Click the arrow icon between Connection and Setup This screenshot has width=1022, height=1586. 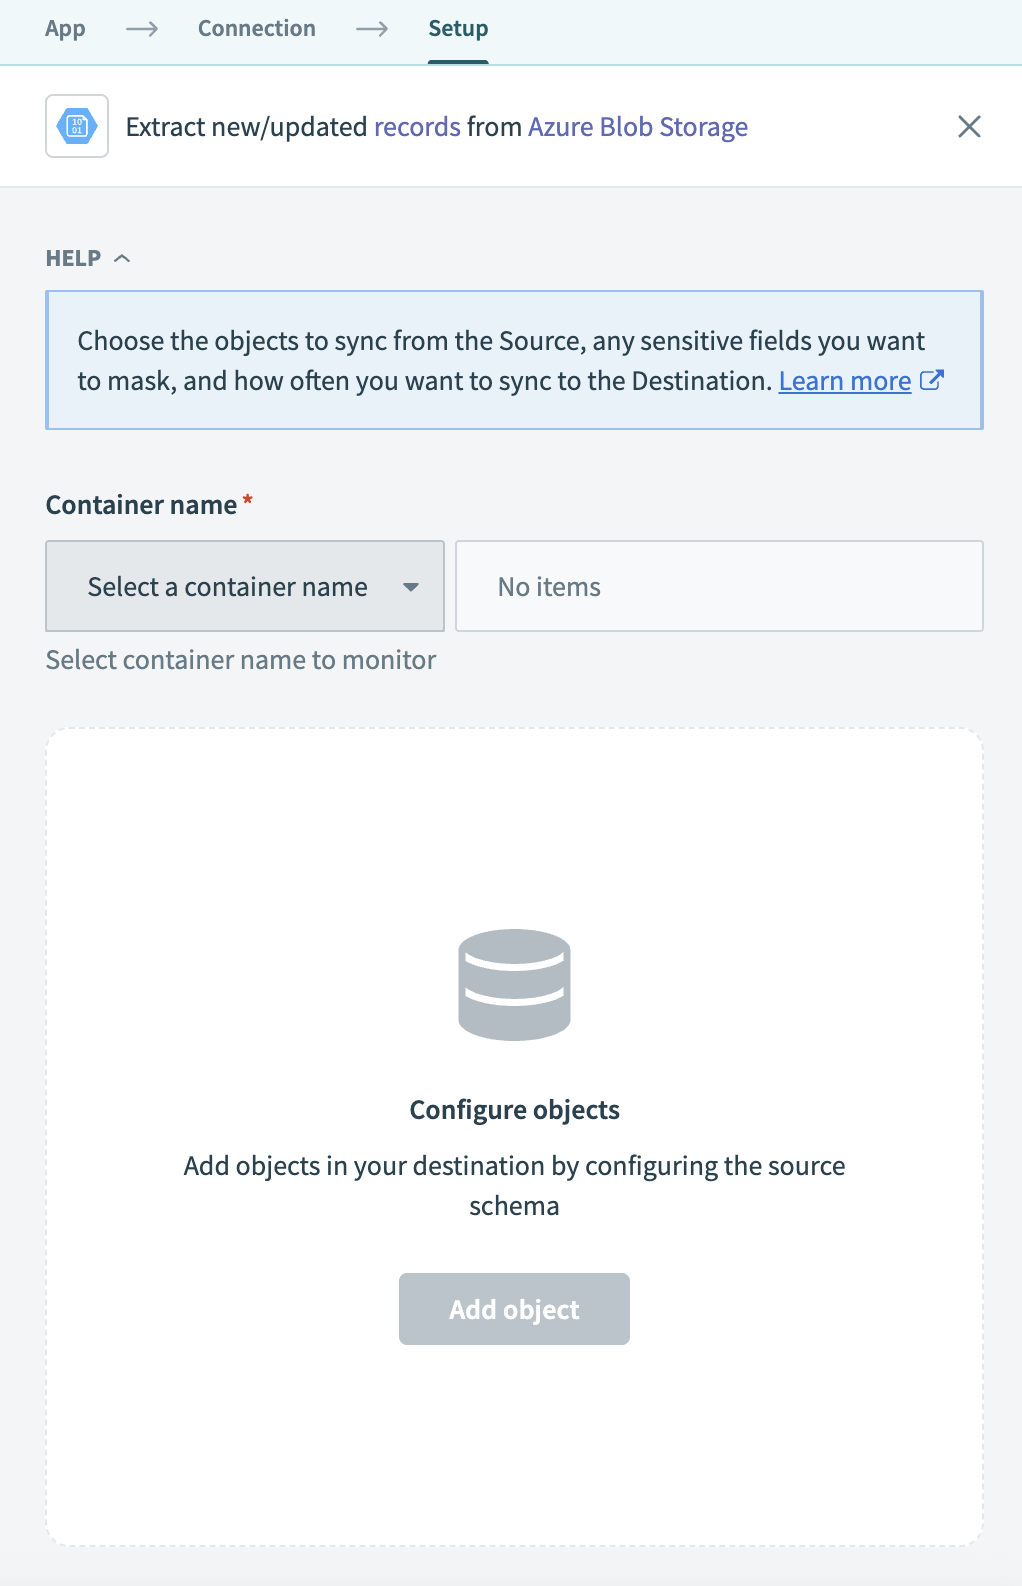pyautogui.click(x=372, y=28)
